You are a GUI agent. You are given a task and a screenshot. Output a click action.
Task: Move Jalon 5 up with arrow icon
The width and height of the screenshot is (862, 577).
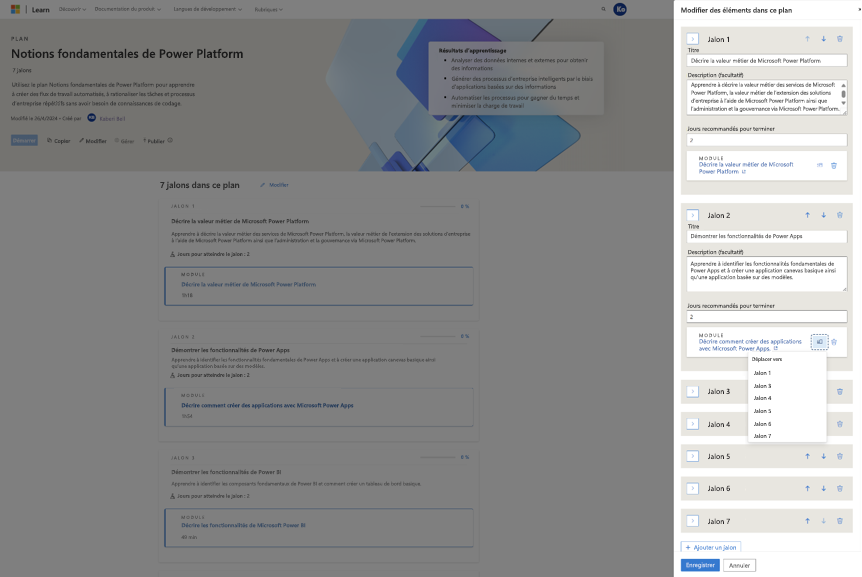[808, 456]
